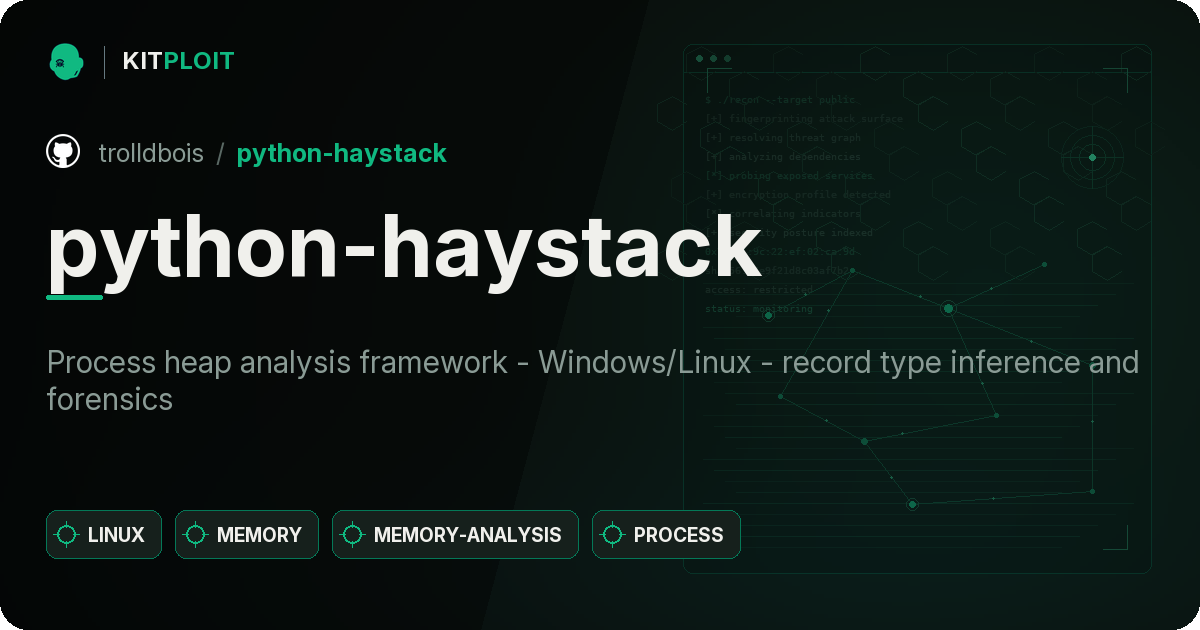Viewport: 1200px width, 630px height.
Task: Click 'fingerprinting attack surface' terminal line
Action: click(803, 119)
